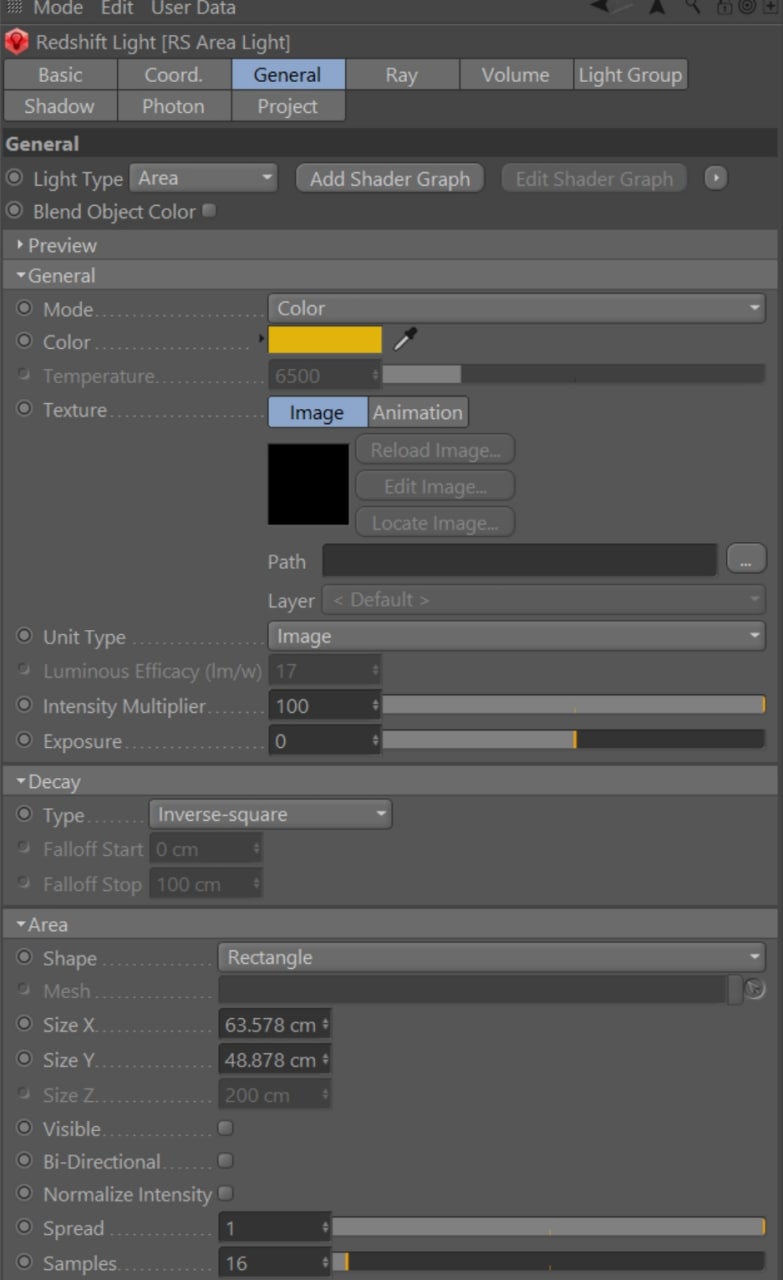
Task: Click the Samples keyframe dot
Action: coord(24,1262)
